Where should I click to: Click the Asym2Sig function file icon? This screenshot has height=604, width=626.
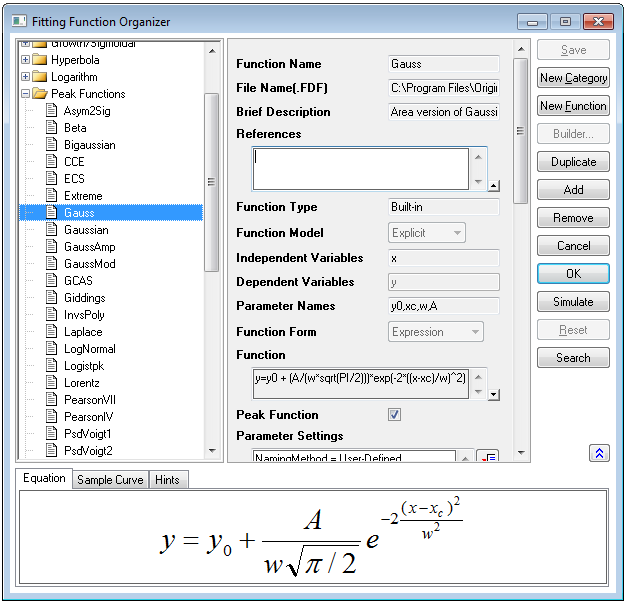(x=51, y=110)
